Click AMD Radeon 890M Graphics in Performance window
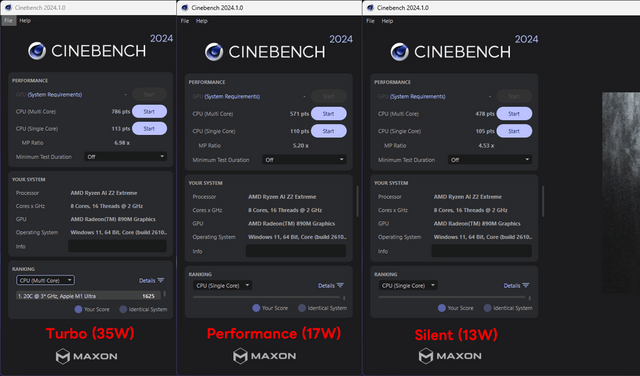The height and width of the screenshot is (376, 640). tap(291, 224)
